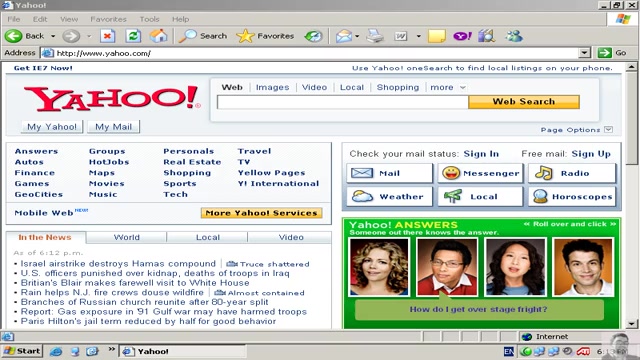
Task: Select the Shopping search tab
Action: click(x=398, y=87)
